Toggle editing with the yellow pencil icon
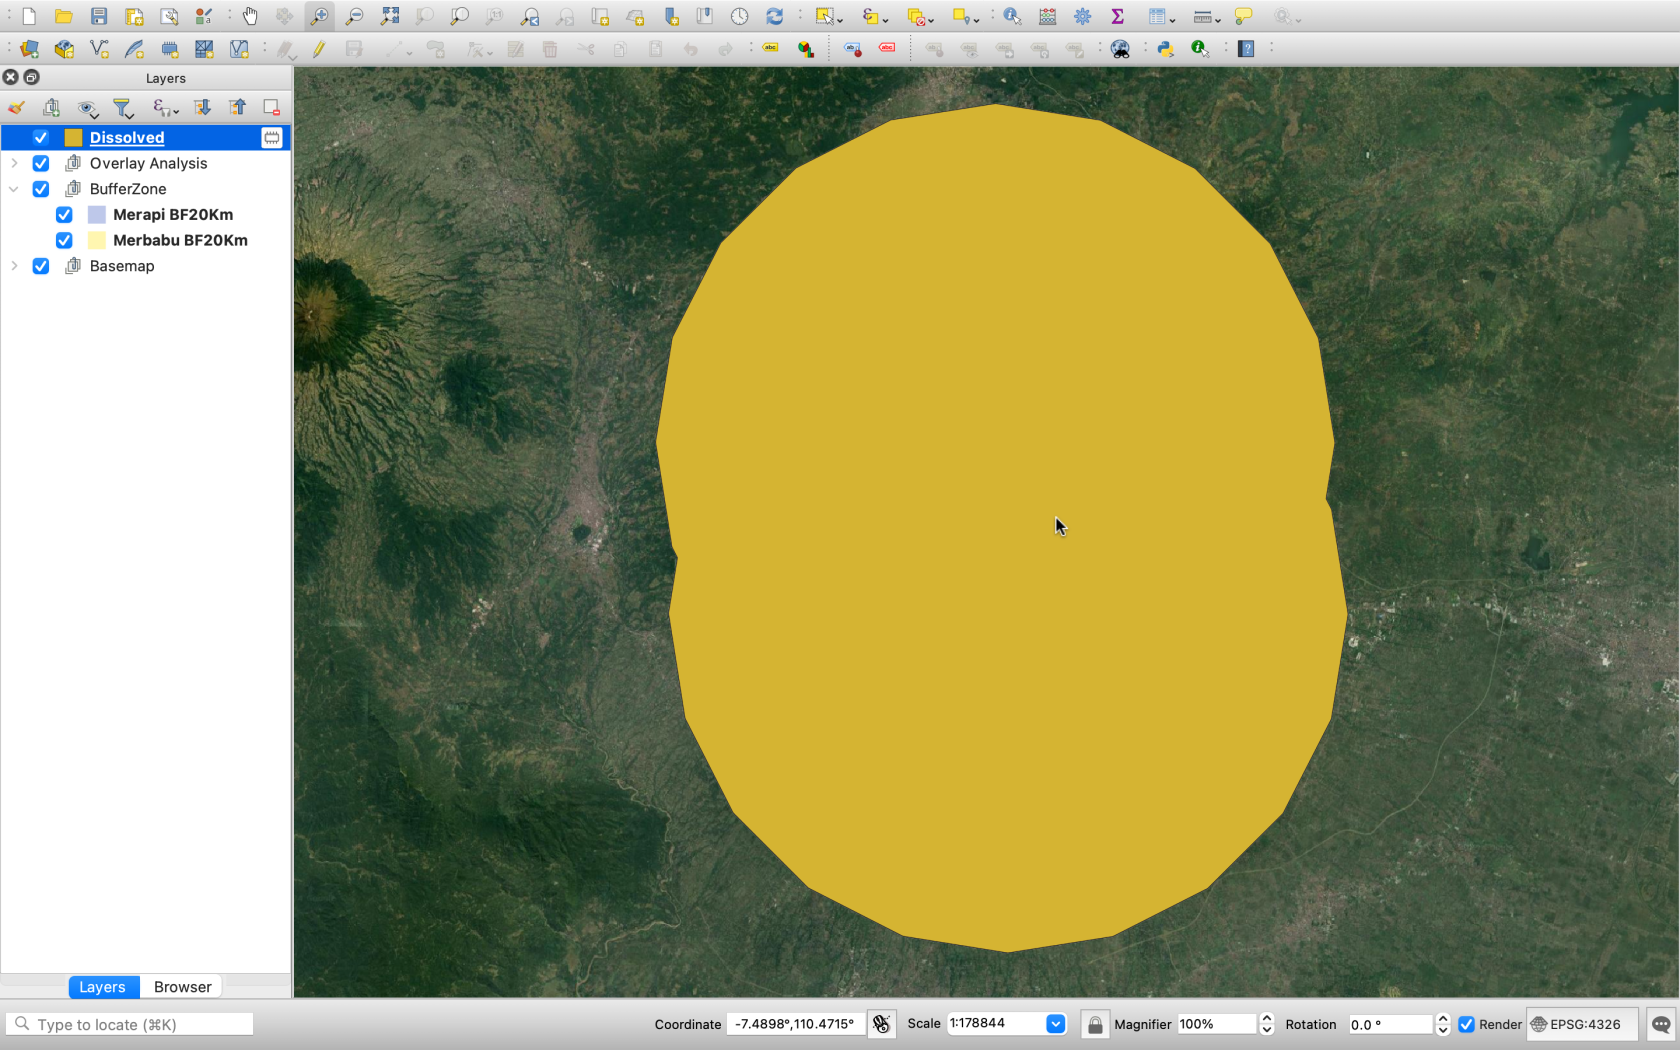Viewport: 1680px width, 1050px height. point(319,48)
